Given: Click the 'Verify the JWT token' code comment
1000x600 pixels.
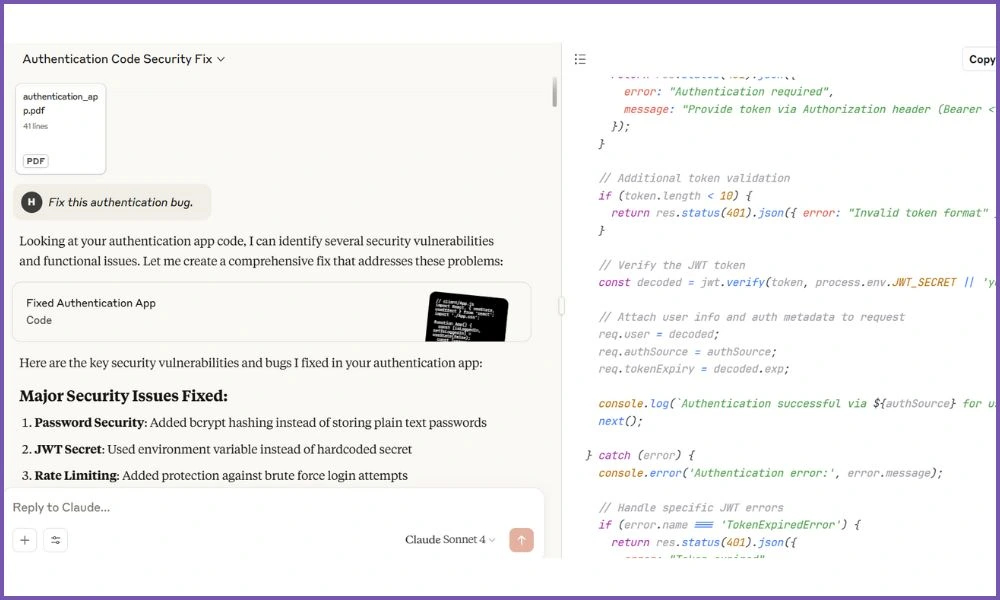Looking at the screenshot, I should click(672, 265).
